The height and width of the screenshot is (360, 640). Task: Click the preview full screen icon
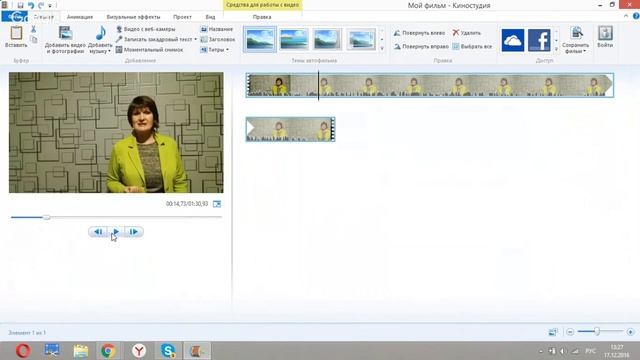(217, 204)
